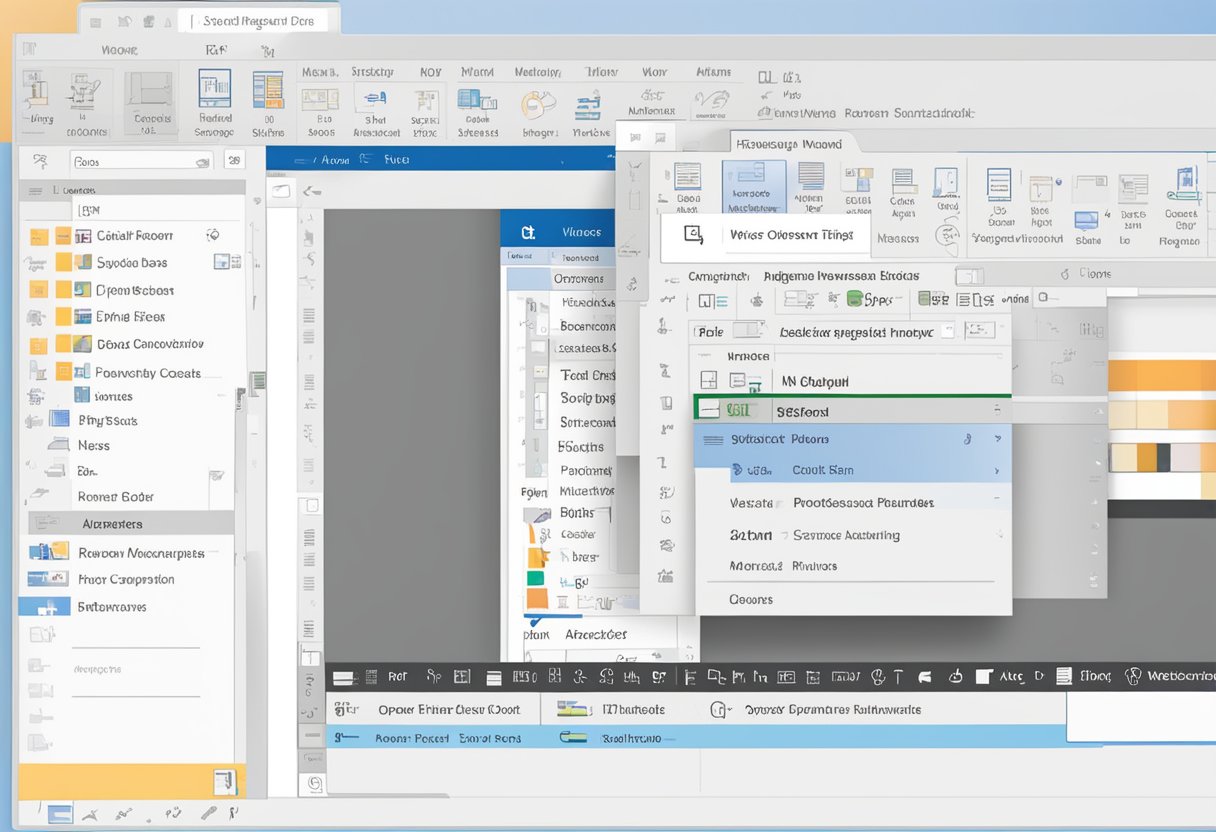This screenshot has height=832, width=1216.
Task: Expand the Sotracat Pdoors submenu arrow
Action: tap(997, 439)
